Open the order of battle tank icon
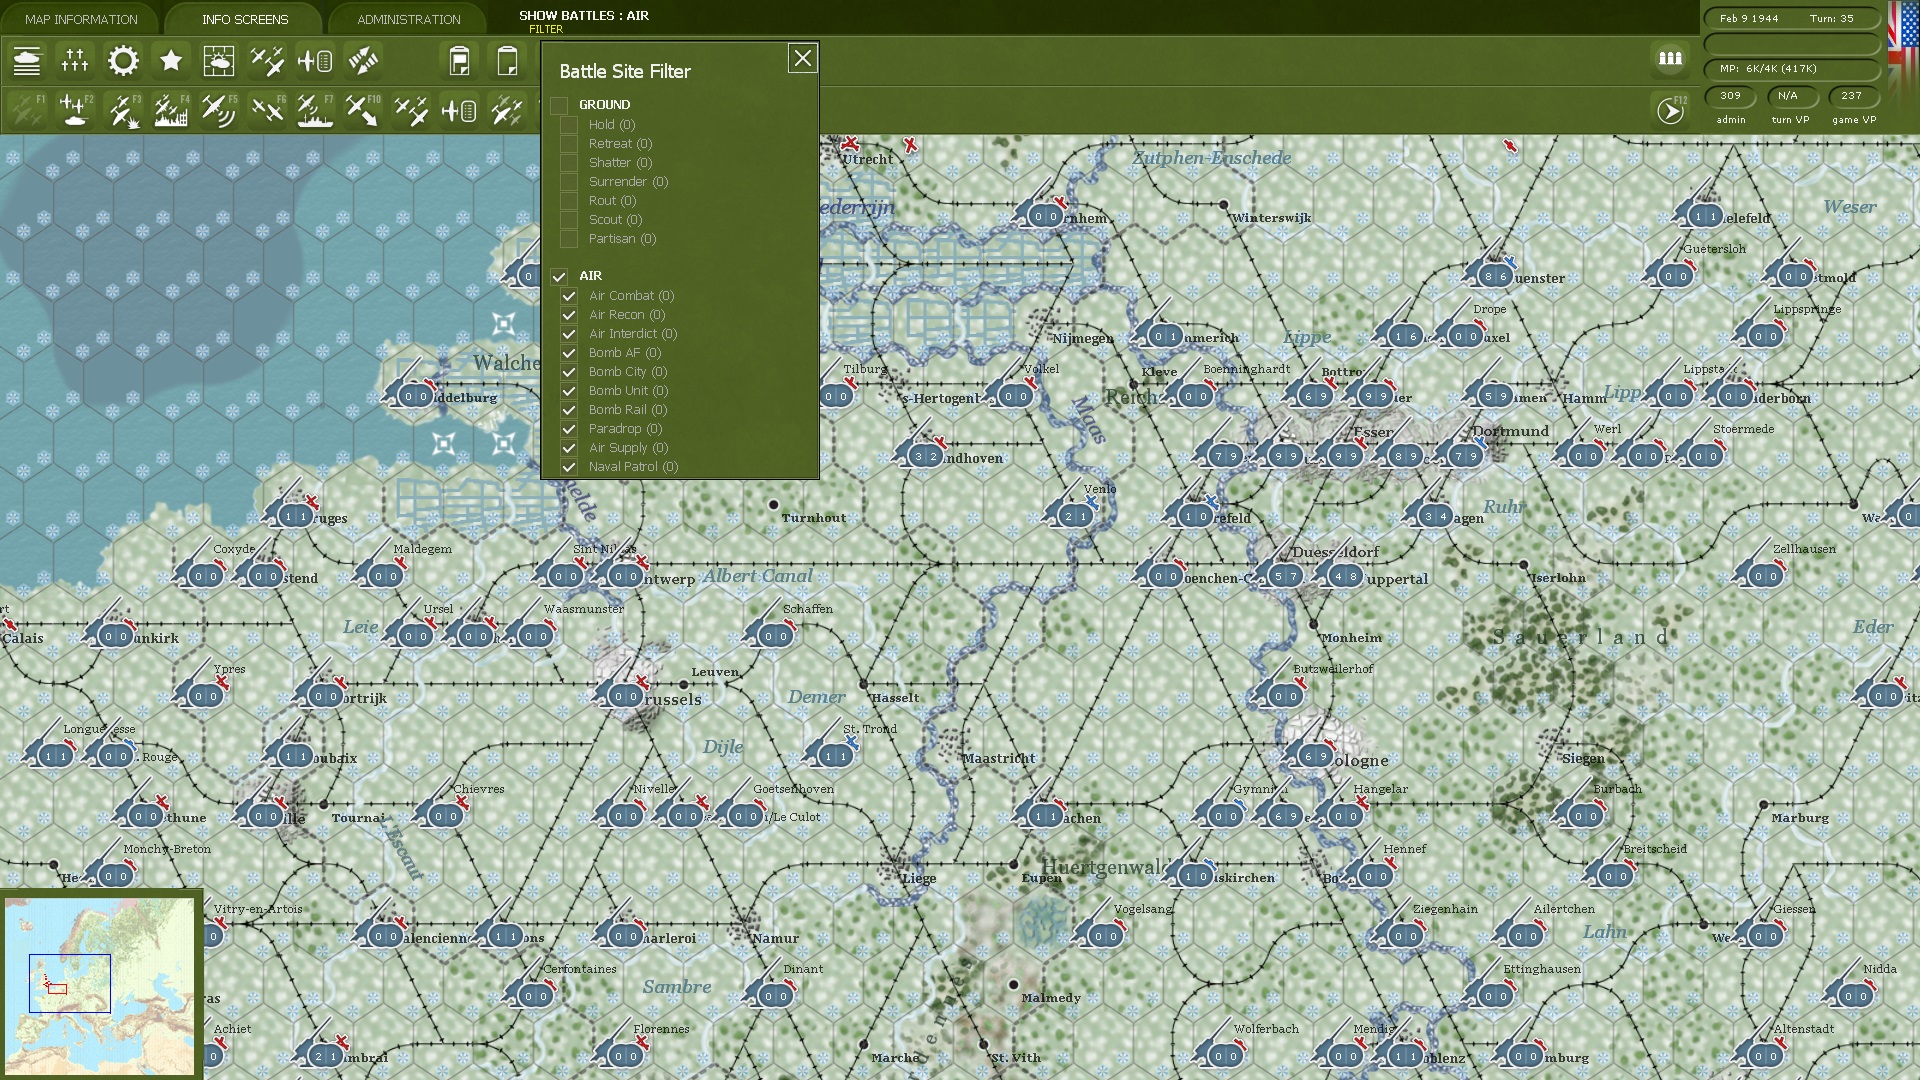This screenshot has height=1080, width=1920. tap(27, 61)
